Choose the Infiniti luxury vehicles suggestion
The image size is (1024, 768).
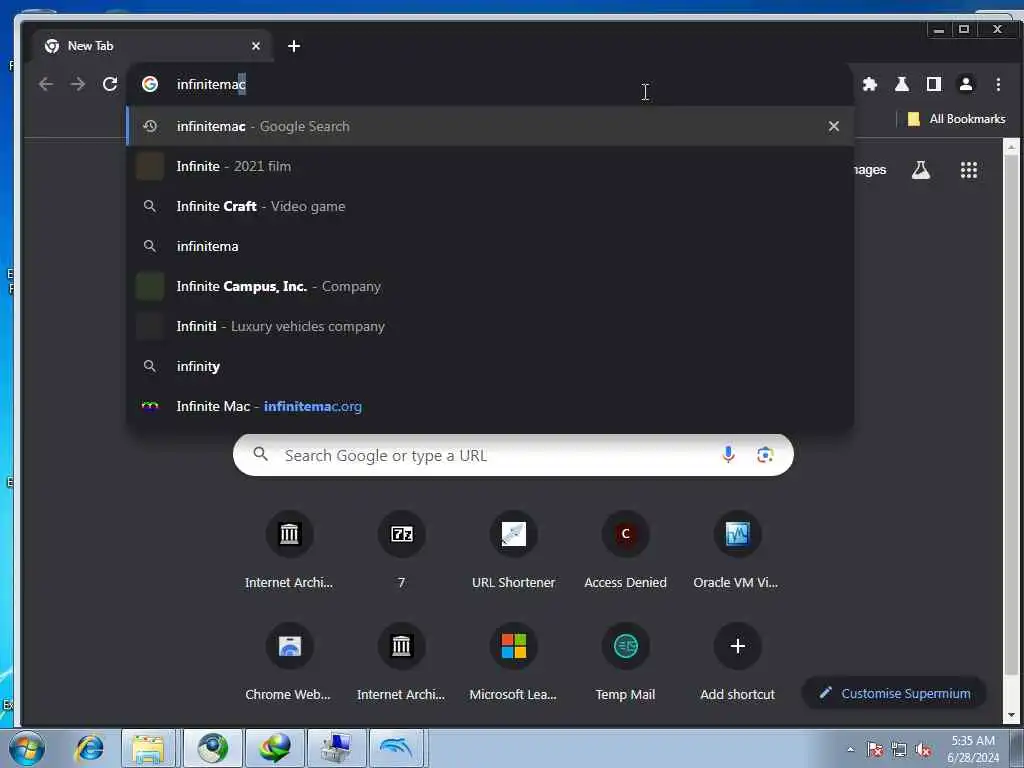(490, 327)
